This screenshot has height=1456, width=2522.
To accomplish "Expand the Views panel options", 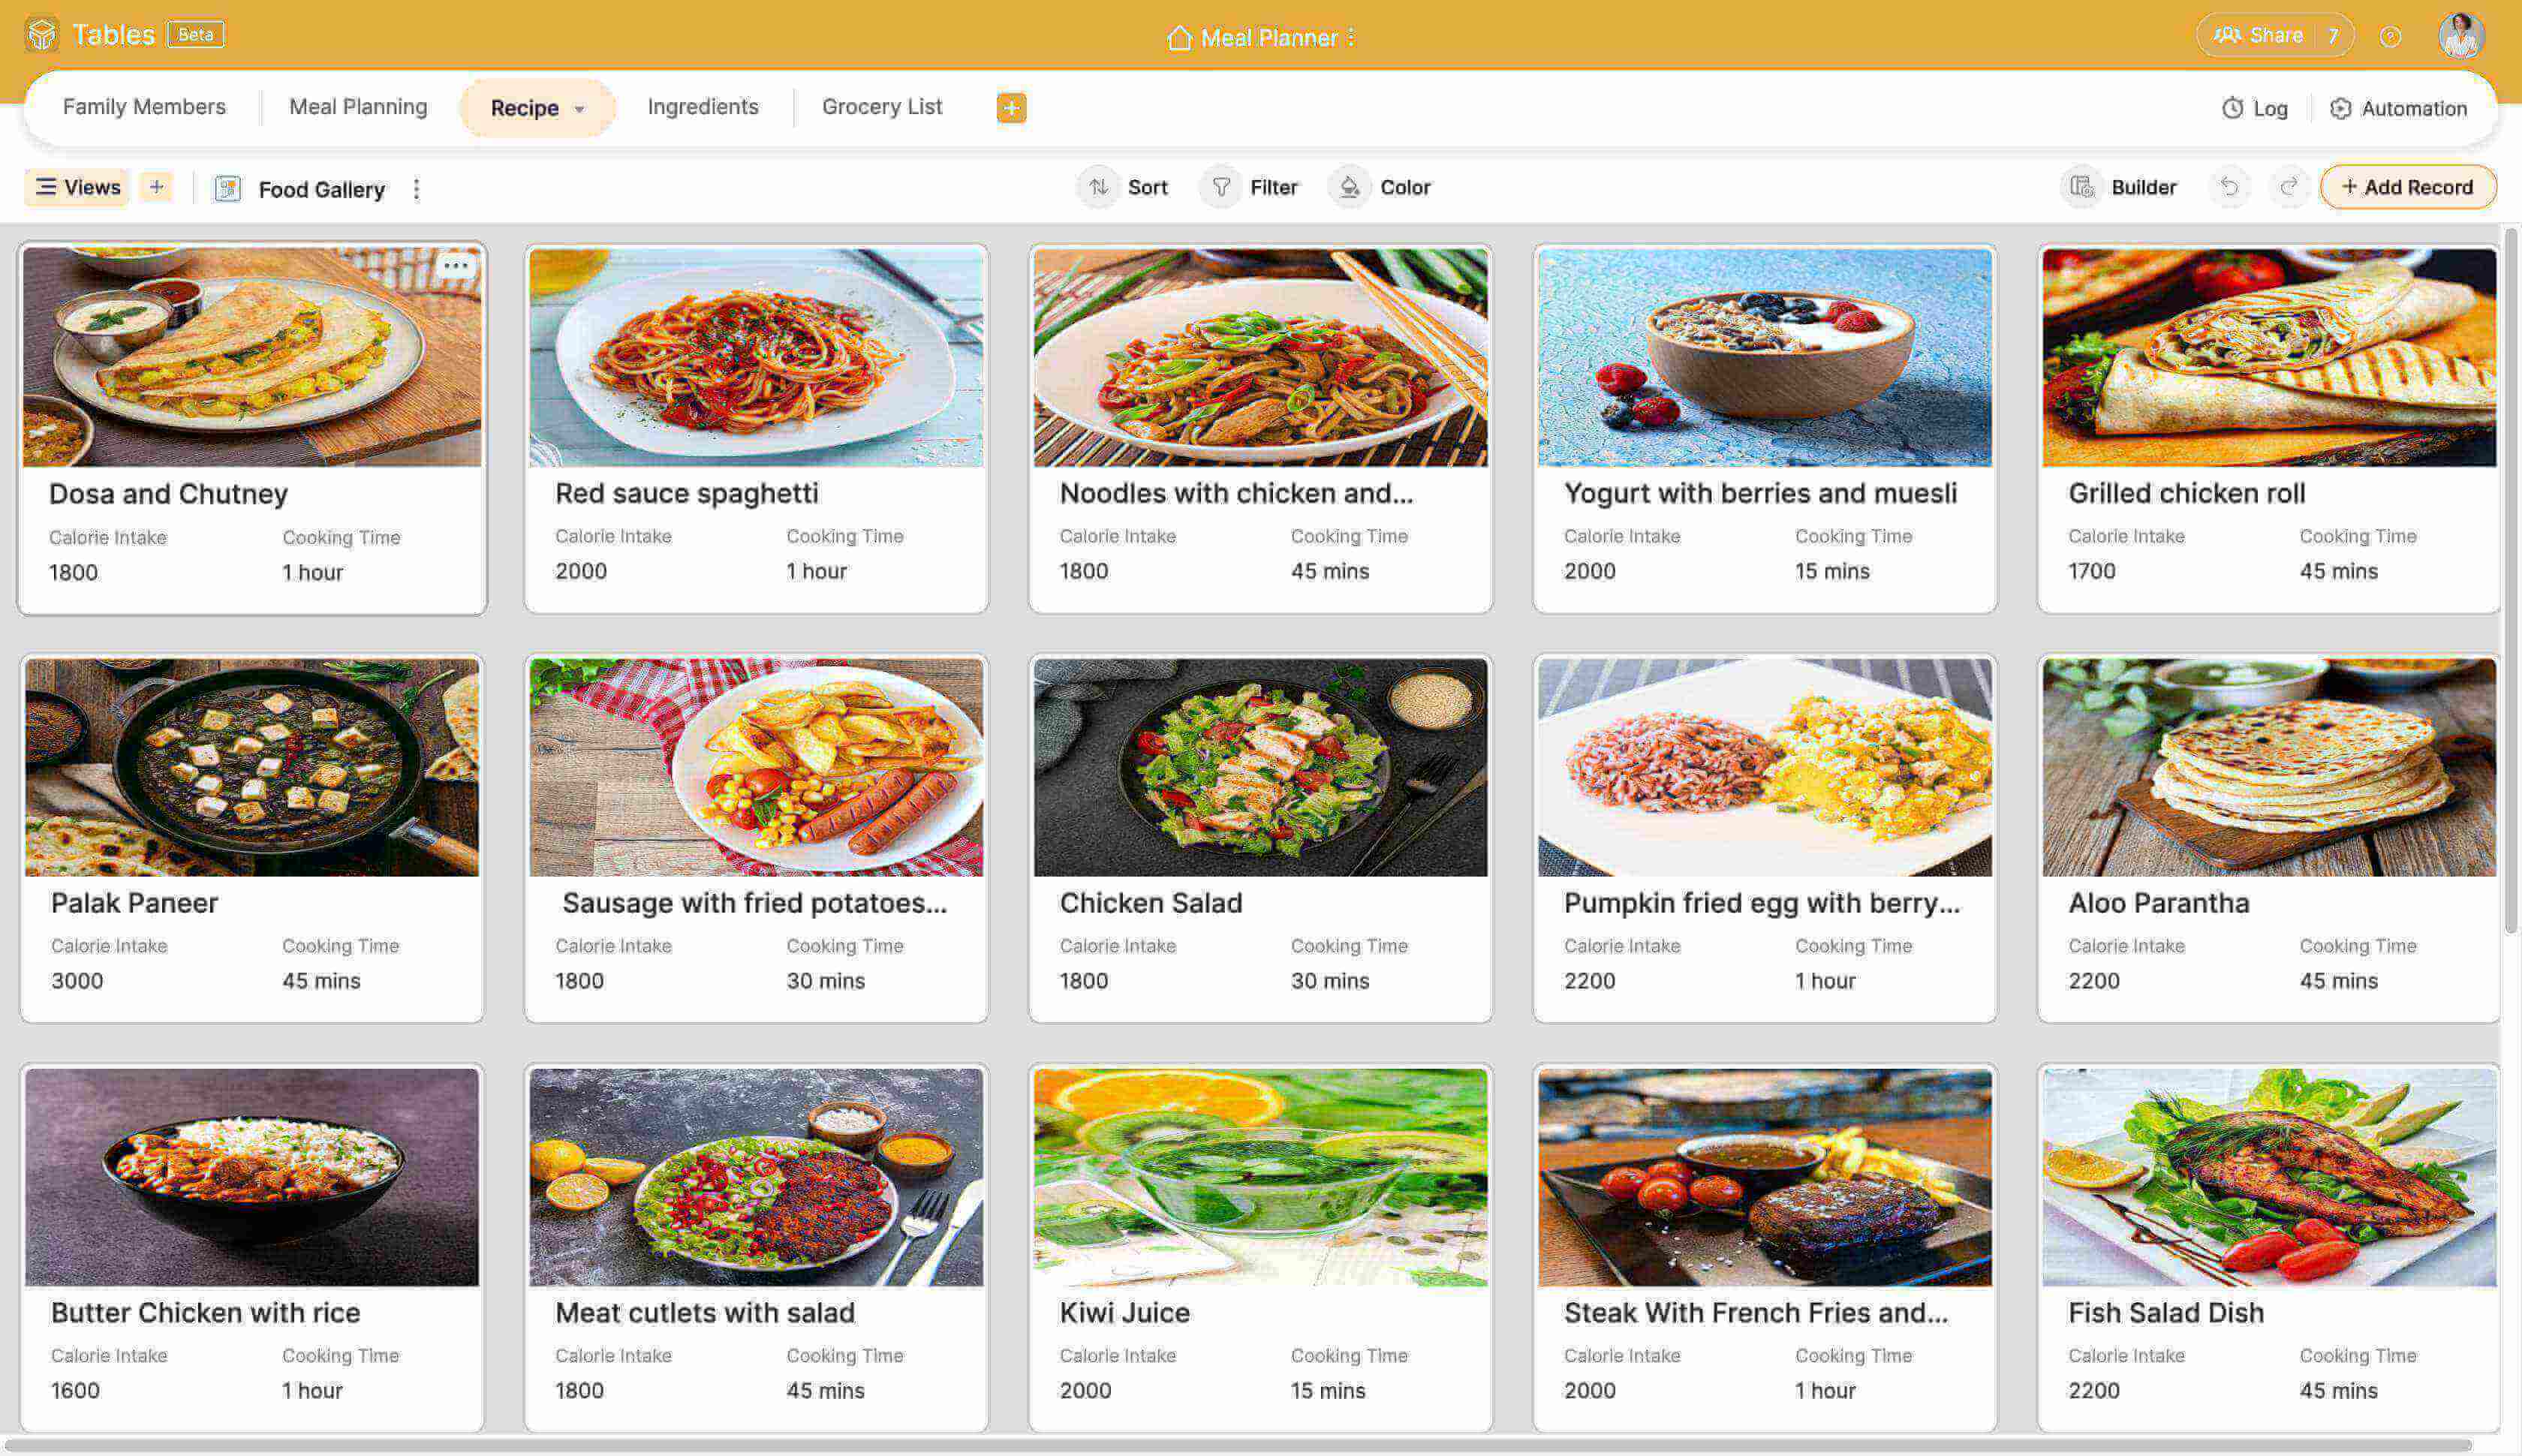I will pyautogui.click(x=78, y=187).
